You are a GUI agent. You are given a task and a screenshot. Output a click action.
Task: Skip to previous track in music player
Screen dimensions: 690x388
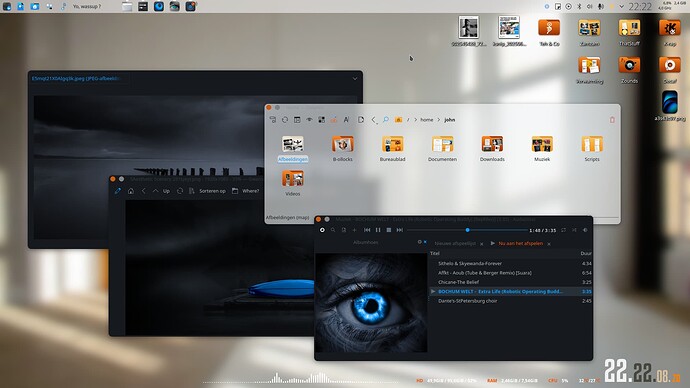click(x=367, y=230)
